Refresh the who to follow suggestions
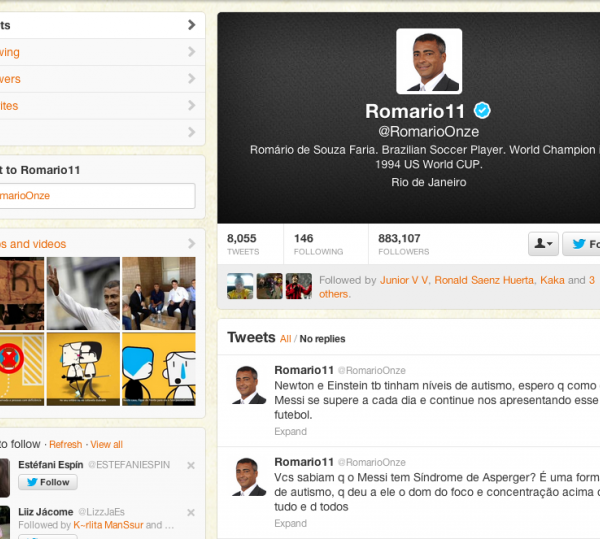The height and width of the screenshot is (539, 600). (x=65, y=444)
